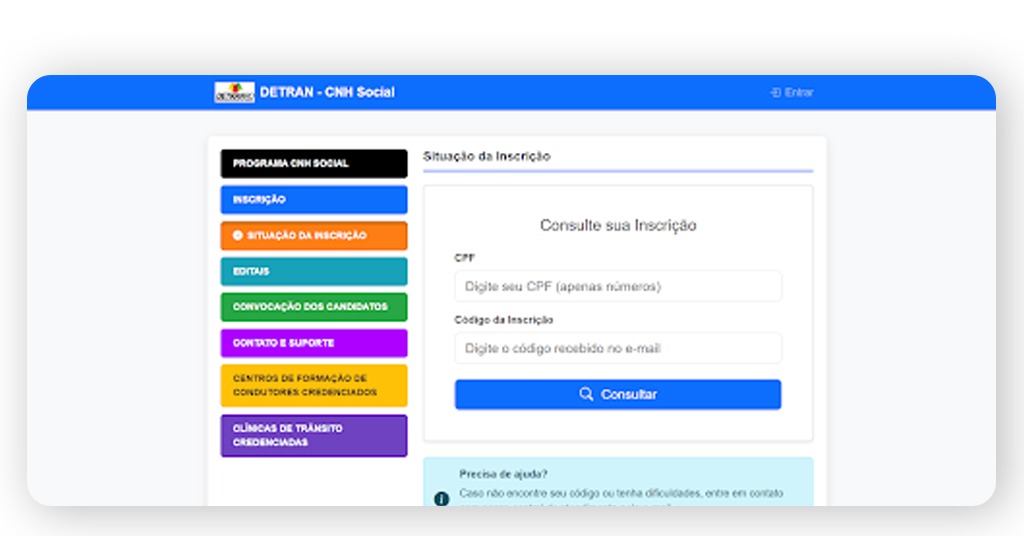The image size is (1024, 536).
Task: Select Clínicas de Trânsito Credenciadas
Action: click(314, 436)
